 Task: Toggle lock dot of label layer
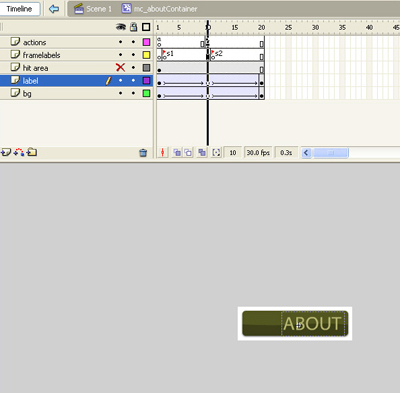[133, 80]
